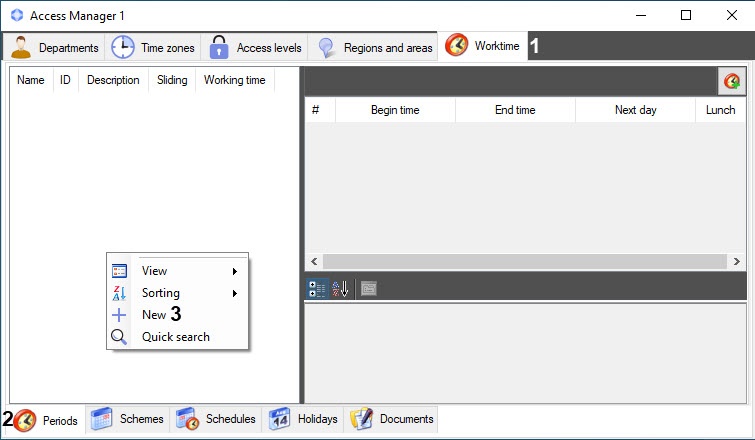Click the Holidays calendar icon
Screen dimensions: 755x440
pos(279,419)
